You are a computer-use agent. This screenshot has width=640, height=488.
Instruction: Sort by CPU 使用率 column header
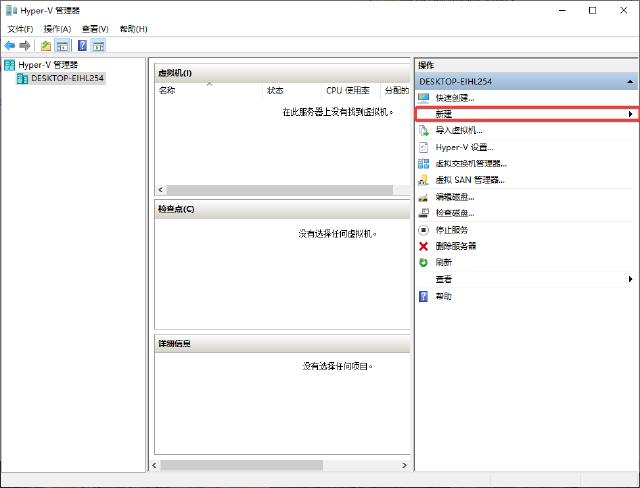click(x=351, y=90)
